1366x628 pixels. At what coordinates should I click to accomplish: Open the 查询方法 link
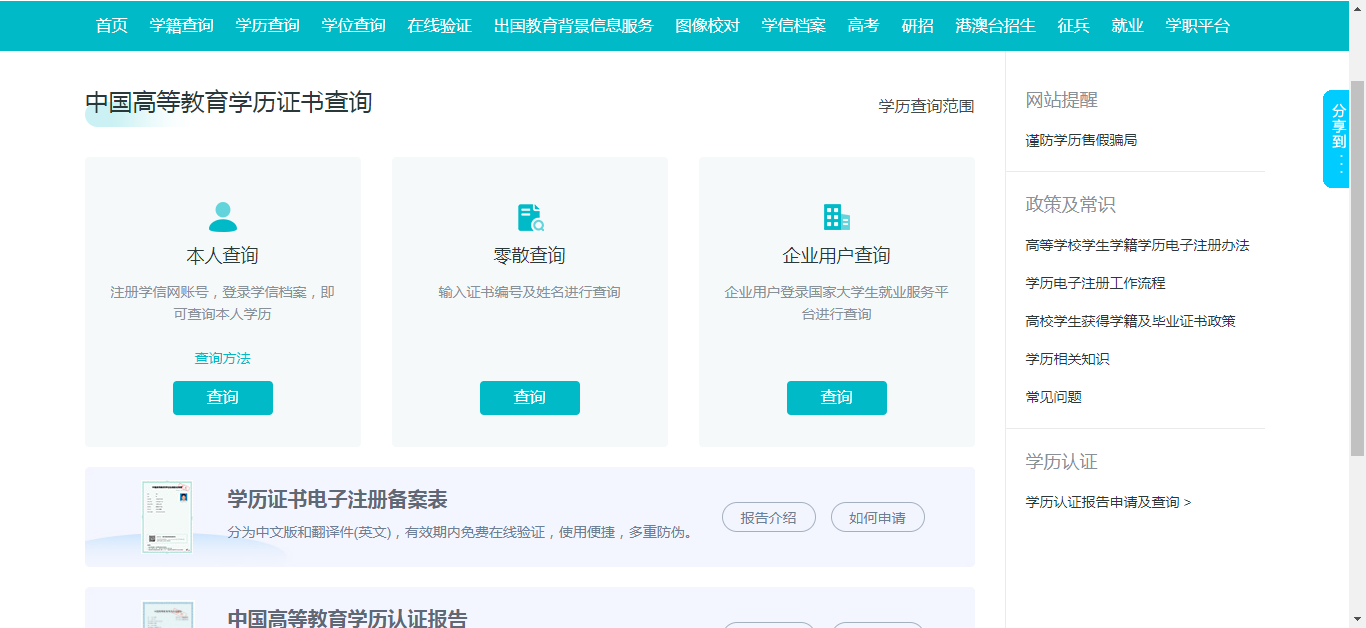pos(222,357)
